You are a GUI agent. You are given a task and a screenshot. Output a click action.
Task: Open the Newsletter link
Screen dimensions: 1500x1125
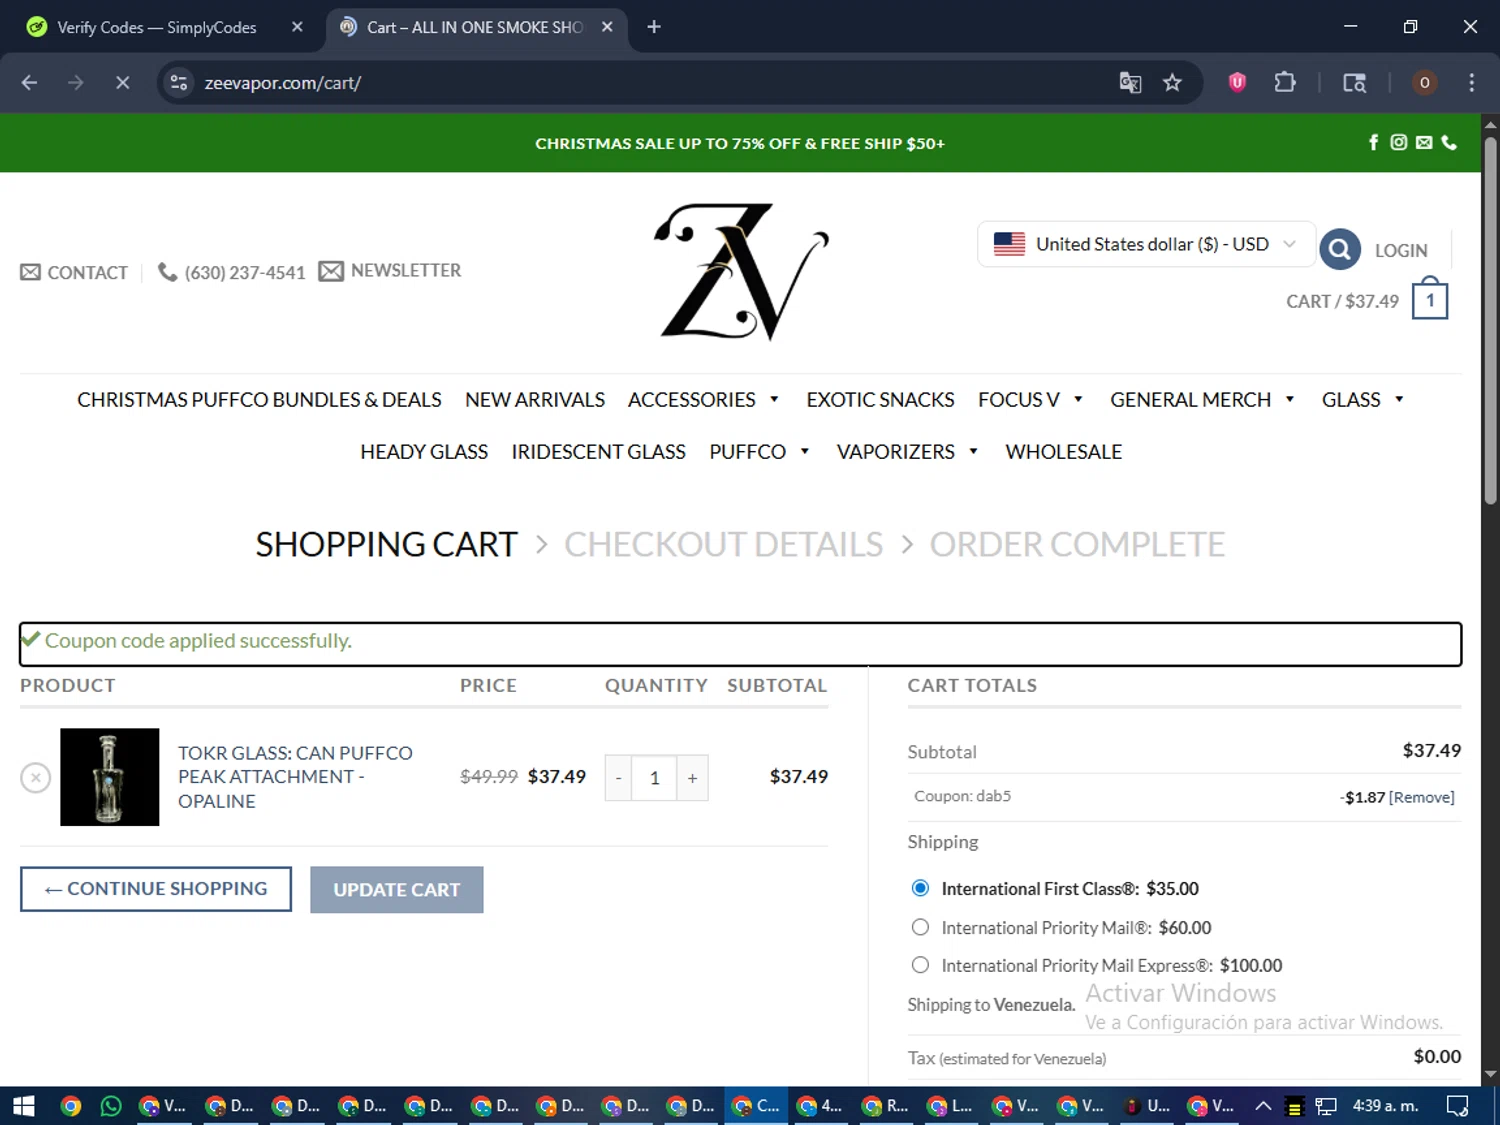click(390, 270)
